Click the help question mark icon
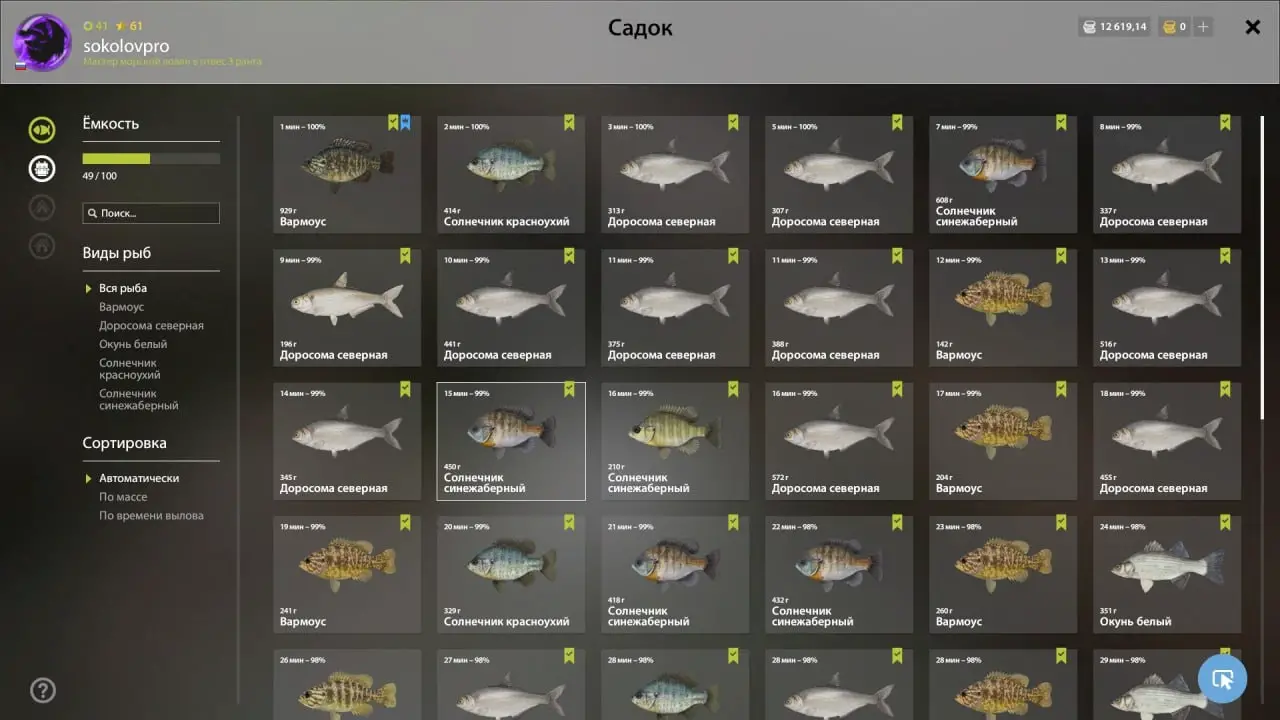The image size is (1280, 720). click(43, 690)
